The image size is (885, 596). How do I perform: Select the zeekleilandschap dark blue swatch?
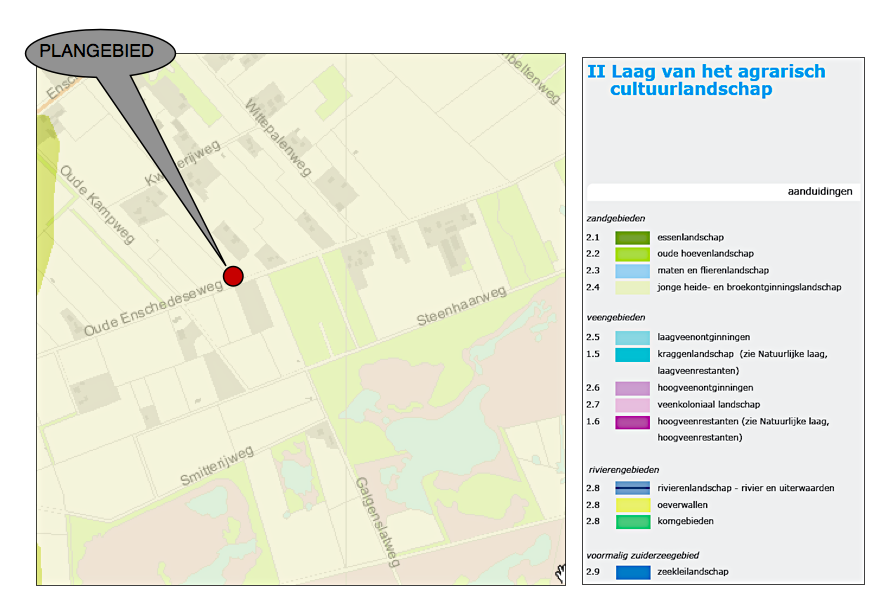(632, 572)
